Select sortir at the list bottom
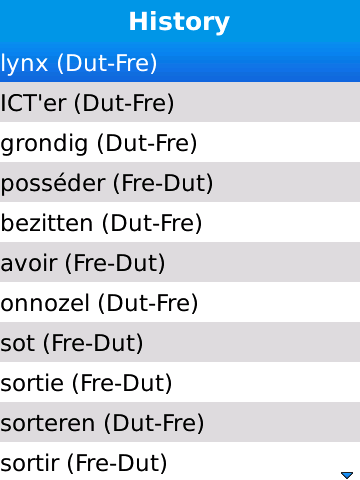The image size is (360, 480). click(x=180, y=461)
